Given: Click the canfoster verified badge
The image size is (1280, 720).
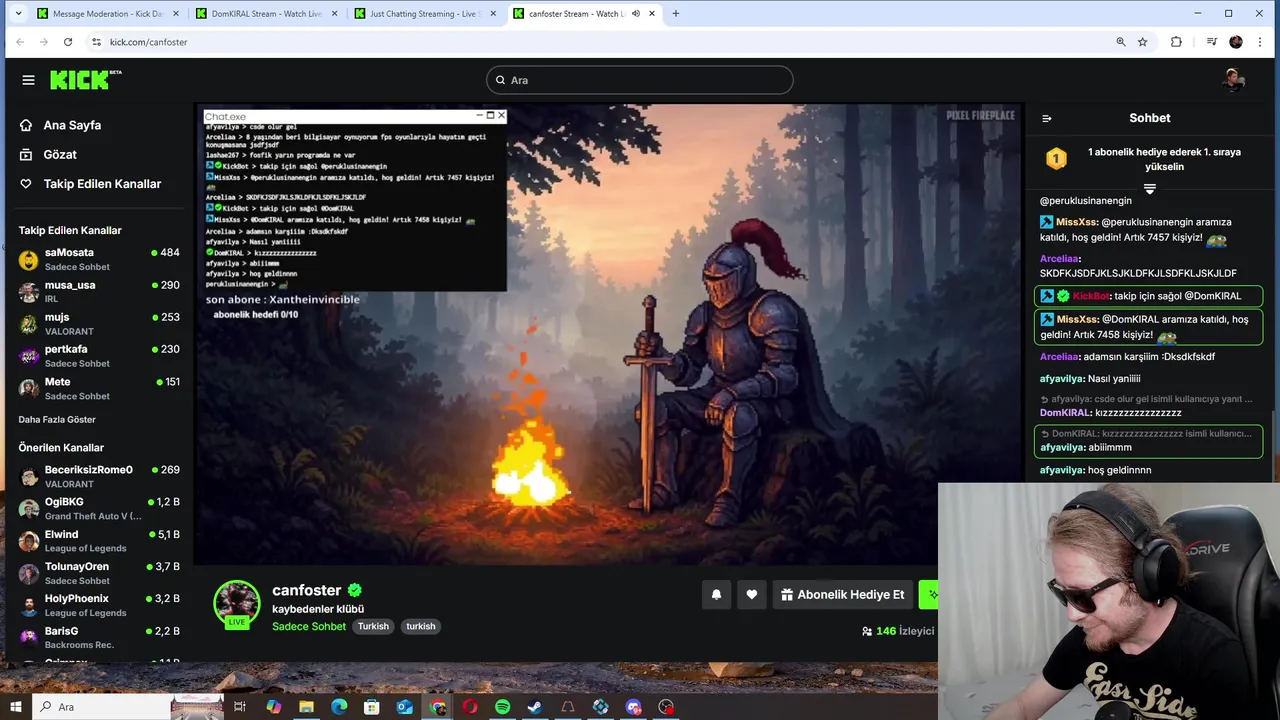Looking at the screenshot, I should pyautogui.click(x=355, y=590).
